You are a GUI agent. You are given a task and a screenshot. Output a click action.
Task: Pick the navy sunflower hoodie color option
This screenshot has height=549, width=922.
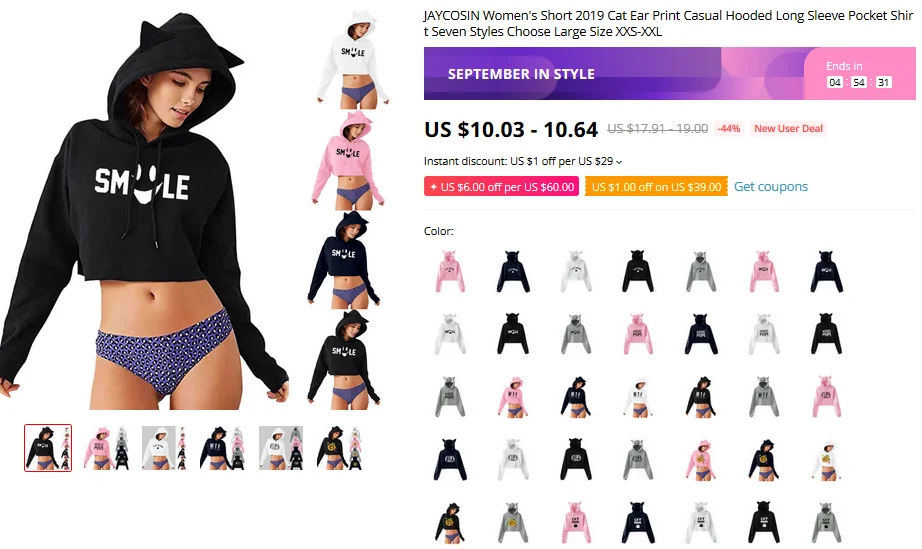763,460
